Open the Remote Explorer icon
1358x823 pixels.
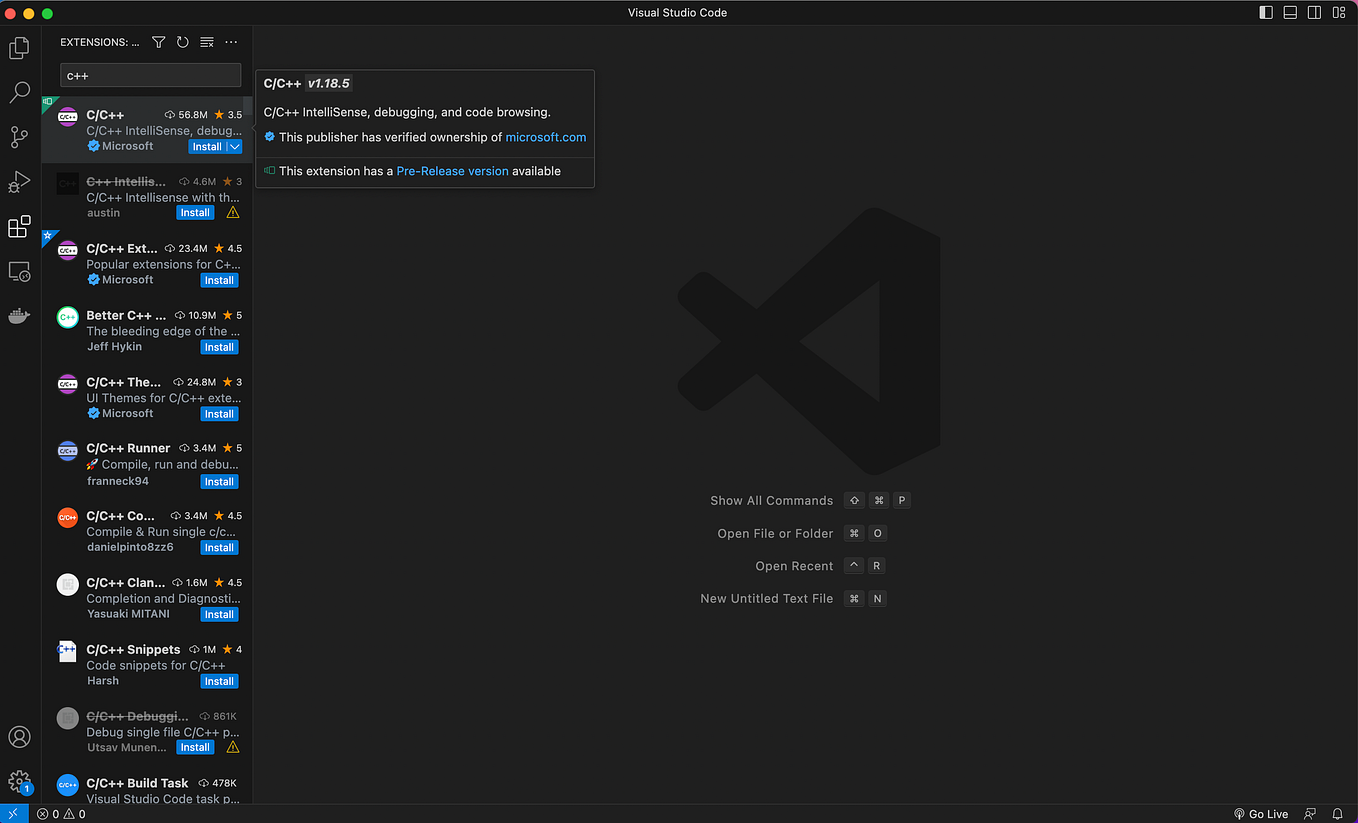19,272
